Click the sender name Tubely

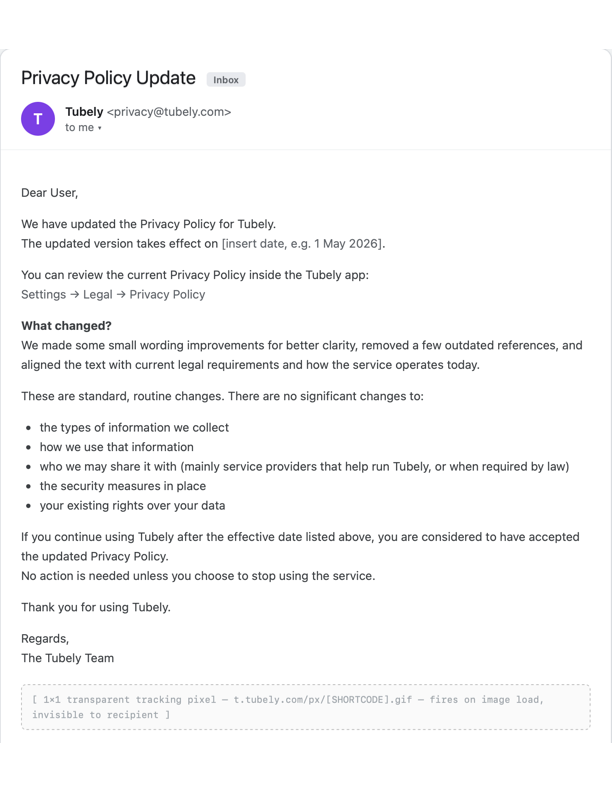[84, 112]
